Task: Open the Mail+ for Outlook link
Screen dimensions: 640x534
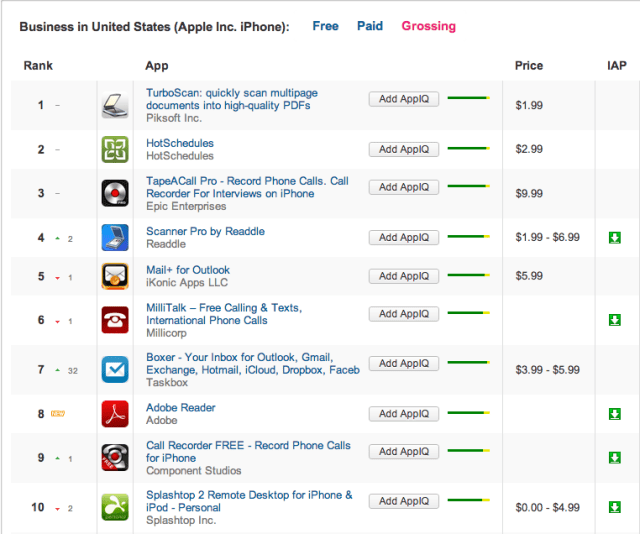Action: click(188, 270)
